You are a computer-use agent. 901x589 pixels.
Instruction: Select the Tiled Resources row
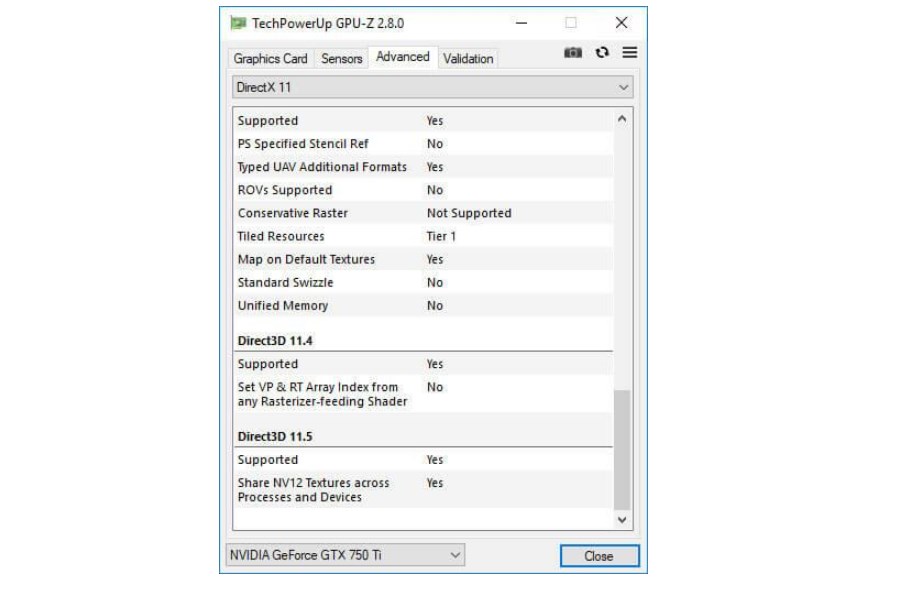424,236
